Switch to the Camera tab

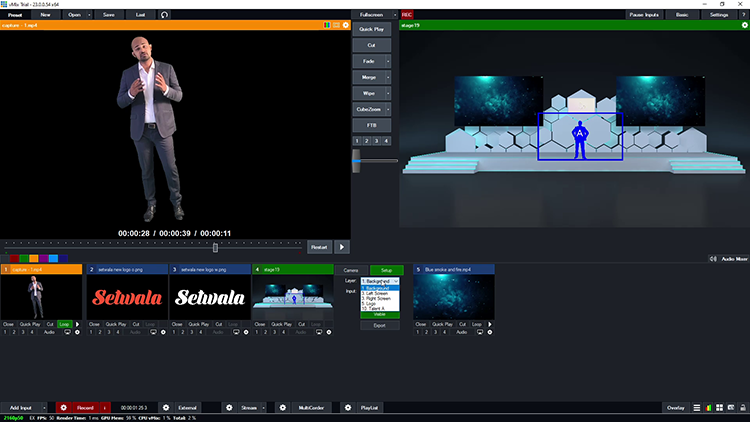pyautogui.click(x=351, y=270)
